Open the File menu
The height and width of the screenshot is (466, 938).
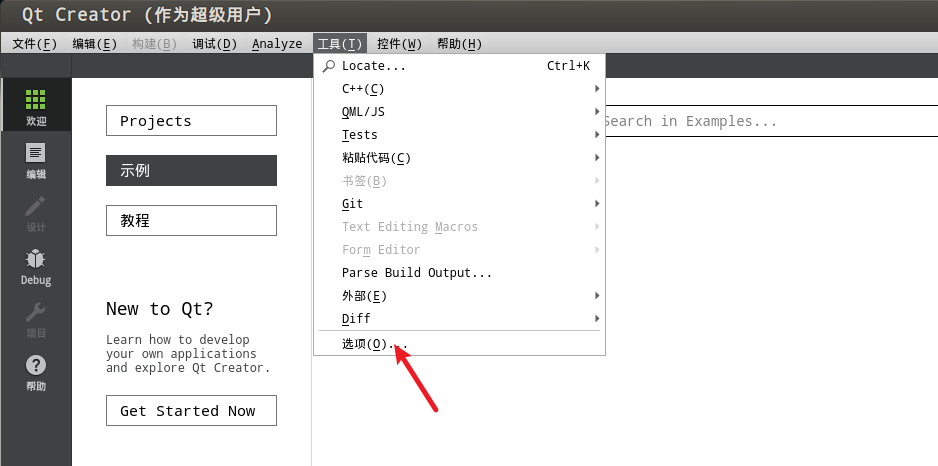tap(35, 44)
